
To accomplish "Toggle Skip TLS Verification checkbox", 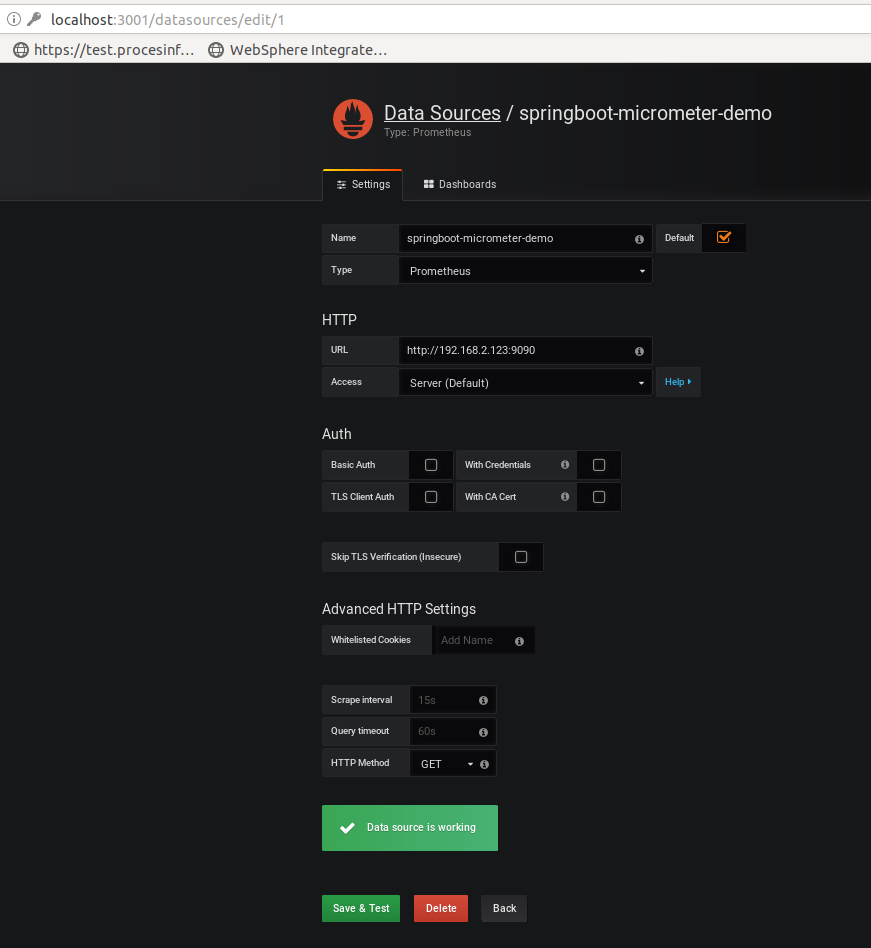I will (521, 557).
